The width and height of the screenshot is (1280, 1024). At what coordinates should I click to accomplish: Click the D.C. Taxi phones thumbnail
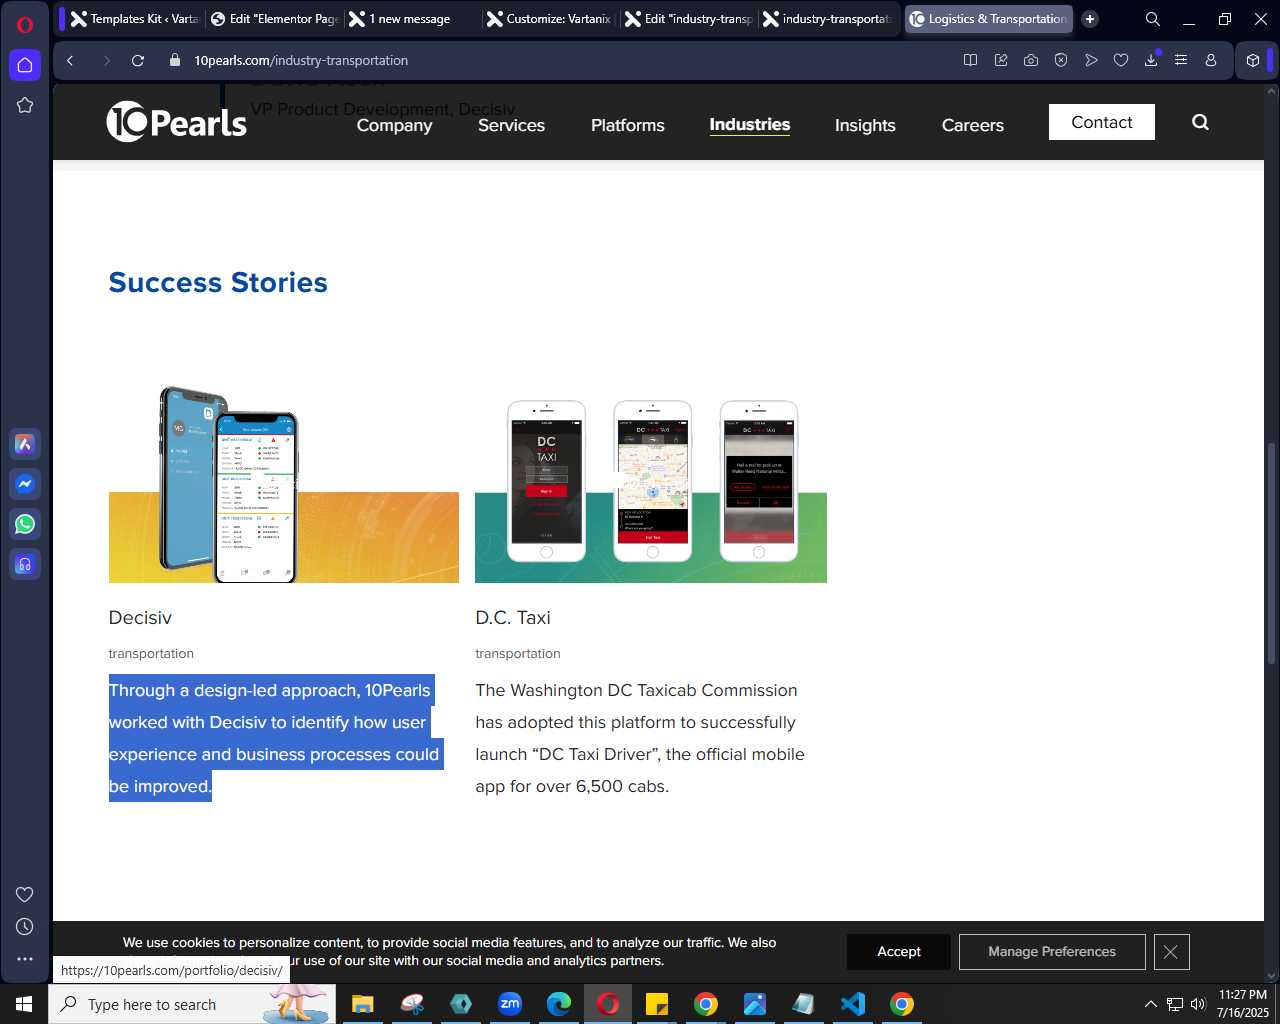pyautogui.click(x=651, y=490)
